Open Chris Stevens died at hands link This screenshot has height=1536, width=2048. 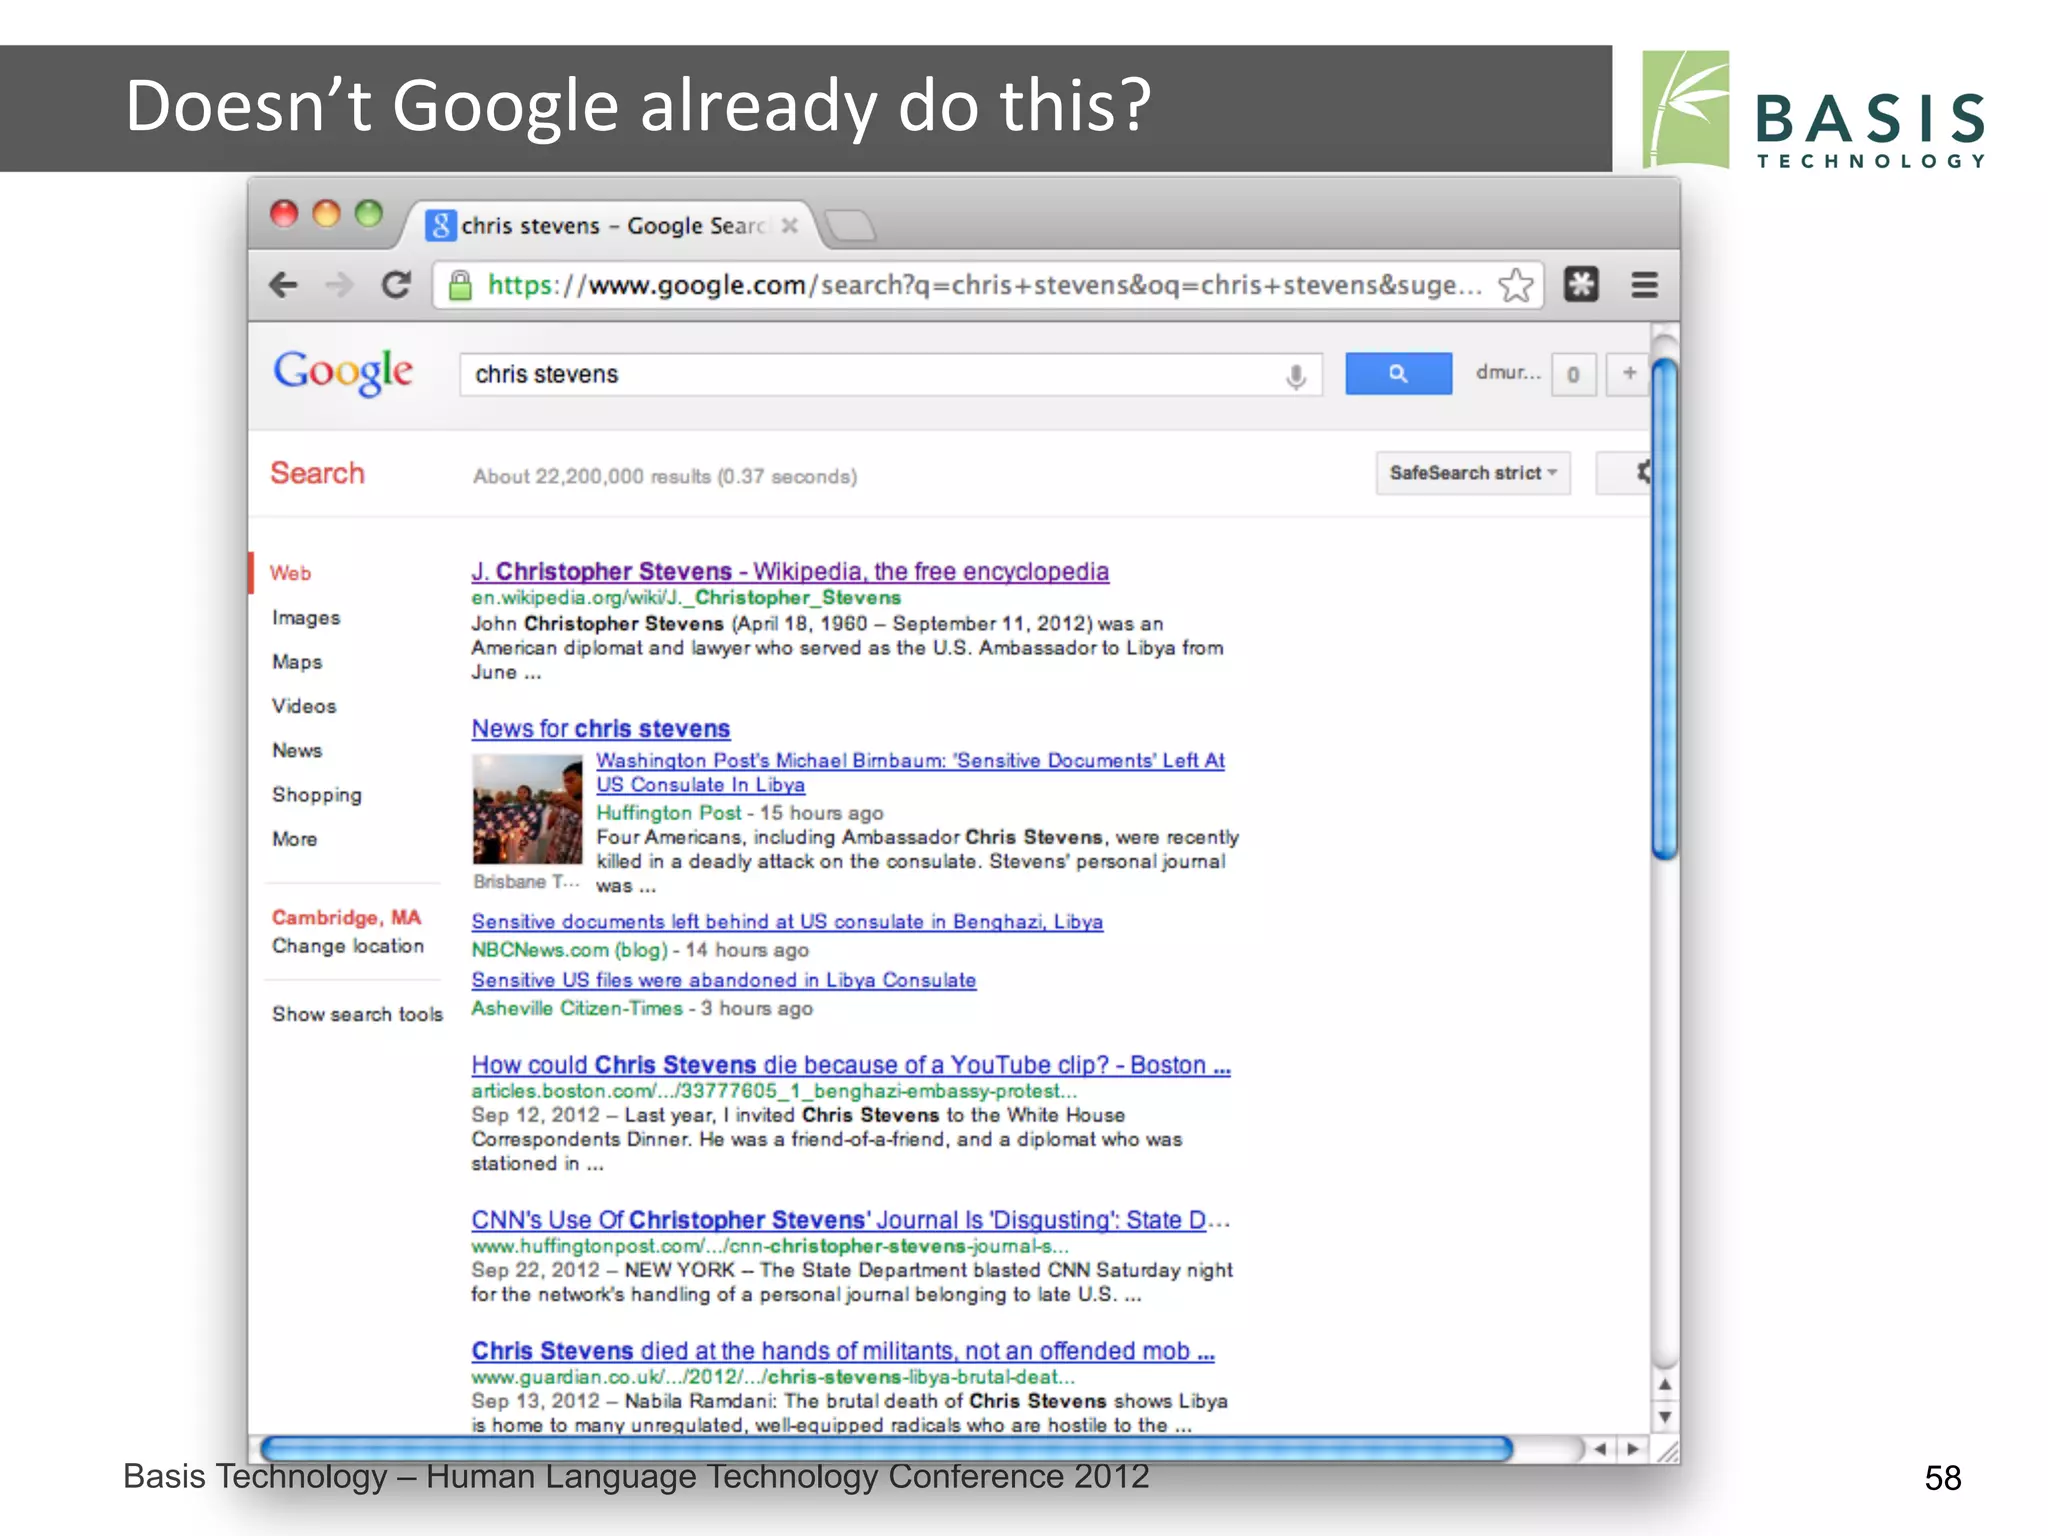coord(843,1351)
